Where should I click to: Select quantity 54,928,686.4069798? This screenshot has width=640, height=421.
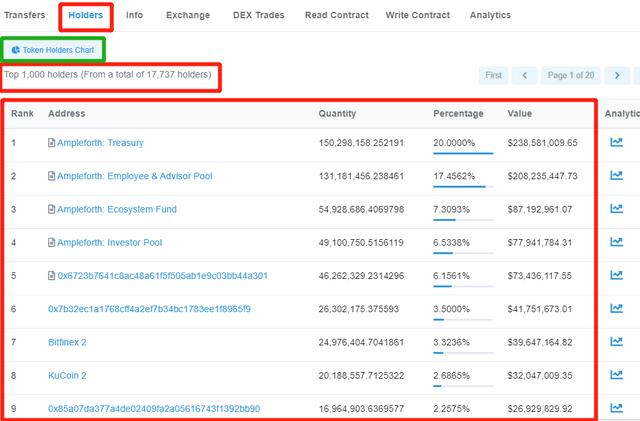361,209
